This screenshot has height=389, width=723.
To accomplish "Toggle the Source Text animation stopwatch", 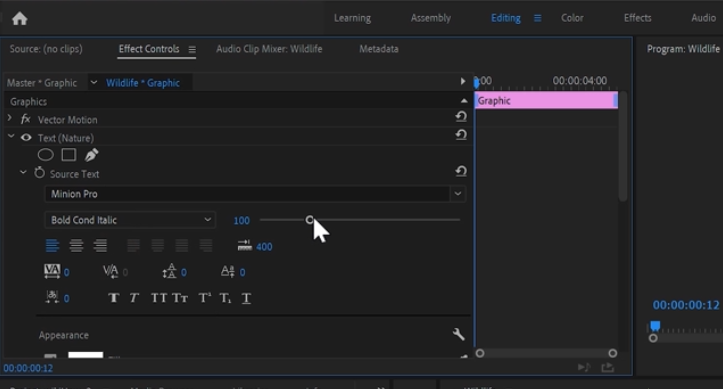I will click(x=40, y=173).
